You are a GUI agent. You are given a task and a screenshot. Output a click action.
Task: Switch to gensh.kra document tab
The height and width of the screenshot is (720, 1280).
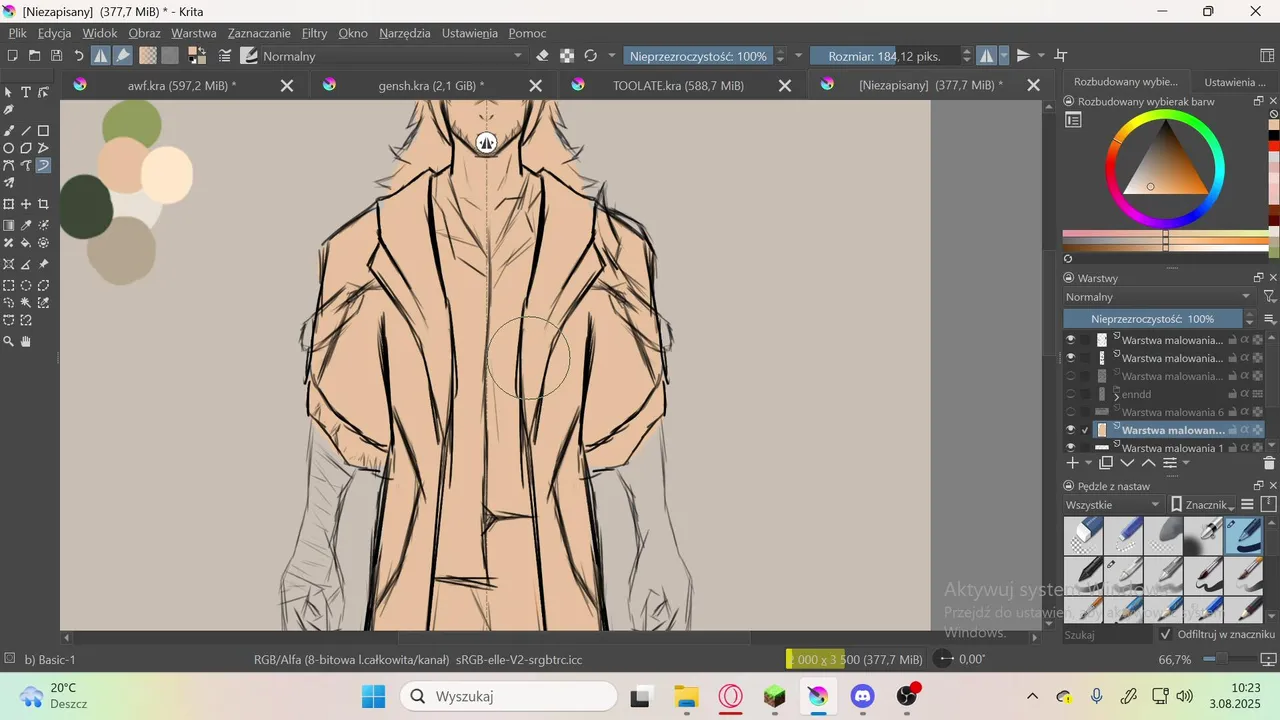(x=431, y=86)
